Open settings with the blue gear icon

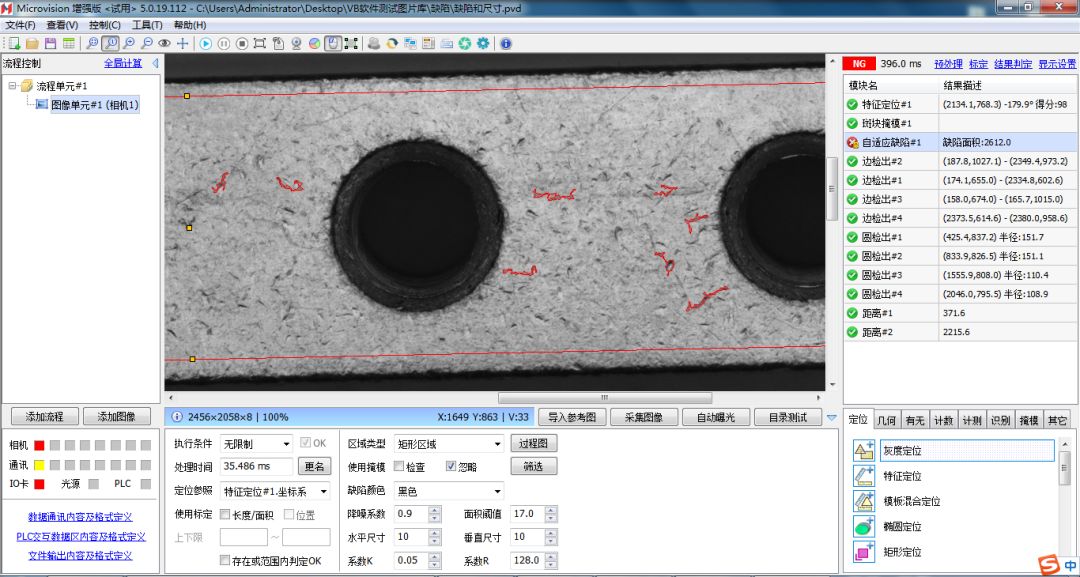coord(483,43)
